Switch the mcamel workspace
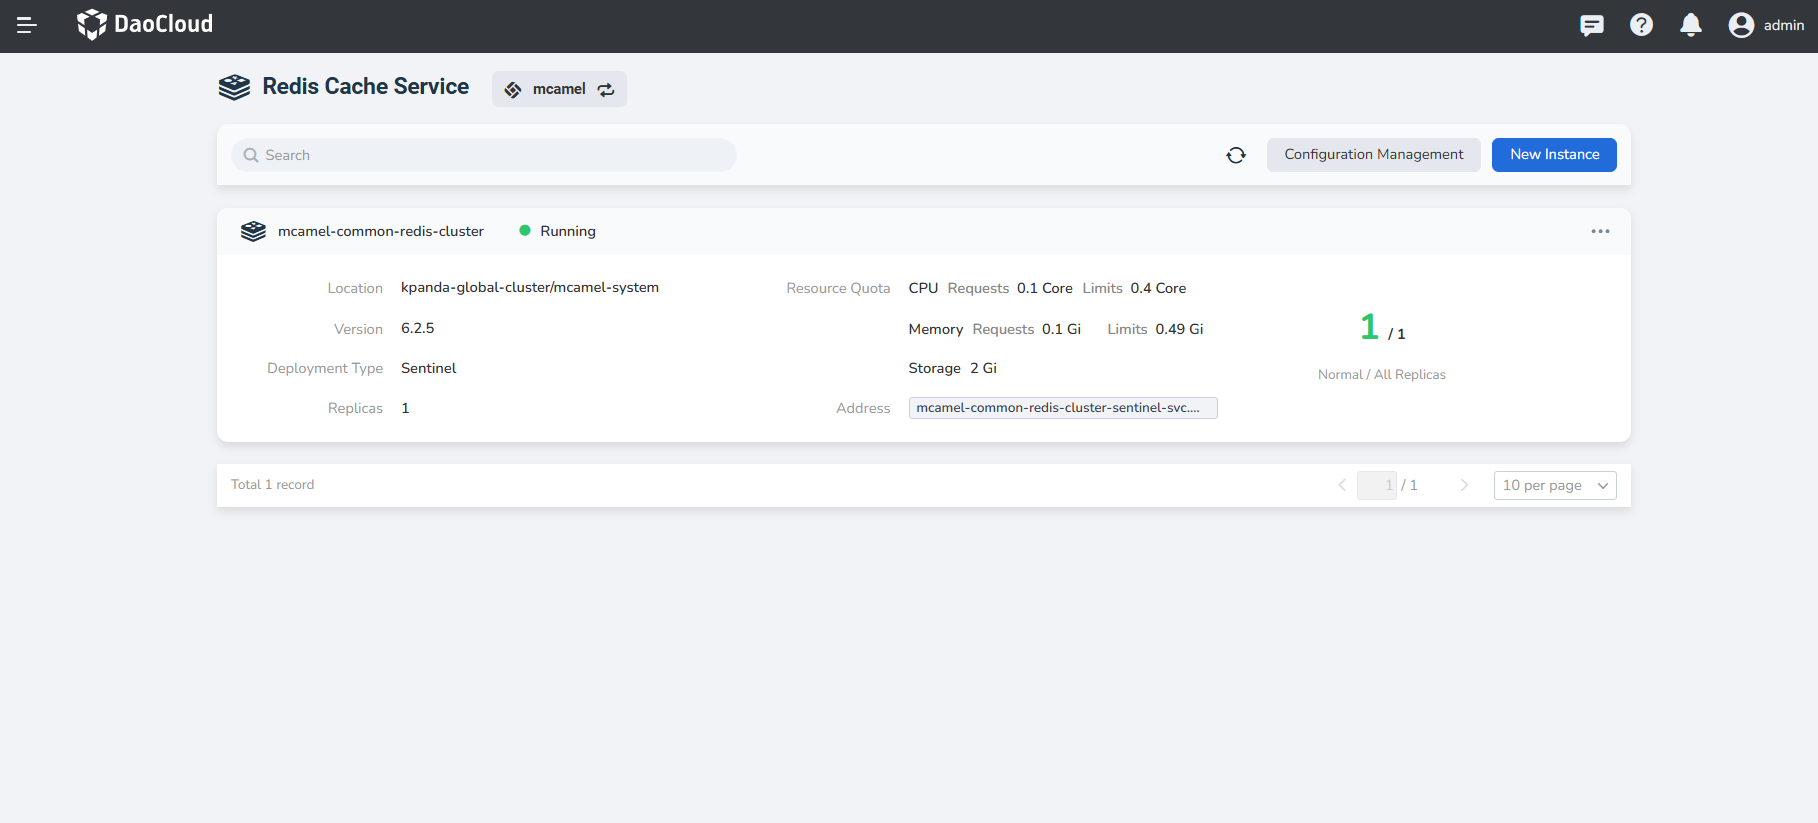 pos(605,90)
